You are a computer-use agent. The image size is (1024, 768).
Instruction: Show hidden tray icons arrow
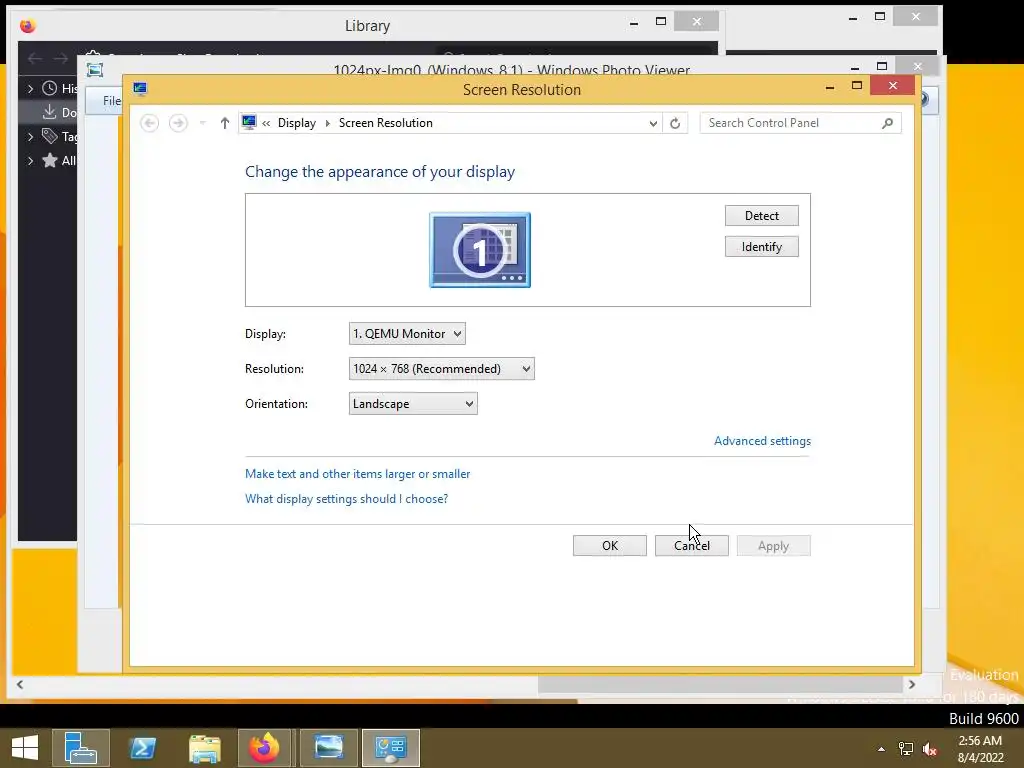point(882,749)
